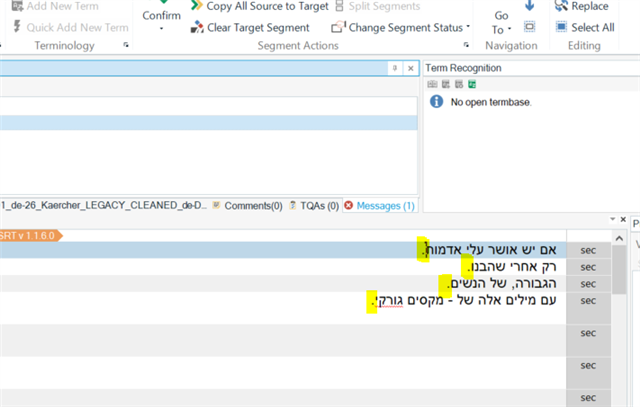Open the Go To dropdown
The image size is (640, 407).
(x=501, y=22)
